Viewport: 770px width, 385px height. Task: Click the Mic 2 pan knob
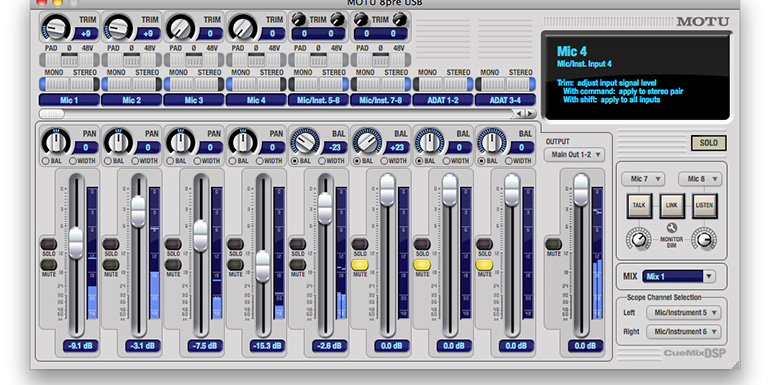pyautogui.click(x=119, y=142)
